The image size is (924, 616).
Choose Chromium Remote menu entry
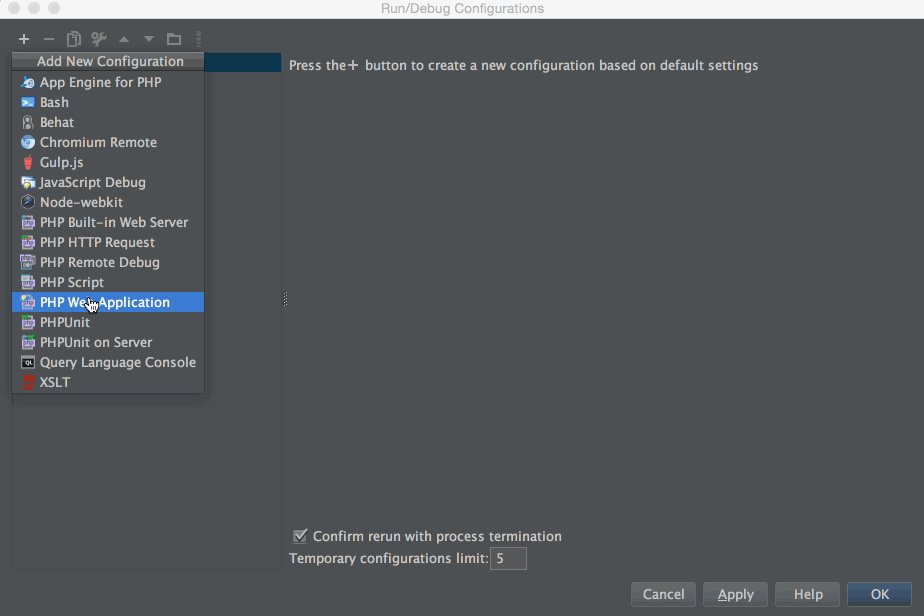108,143
